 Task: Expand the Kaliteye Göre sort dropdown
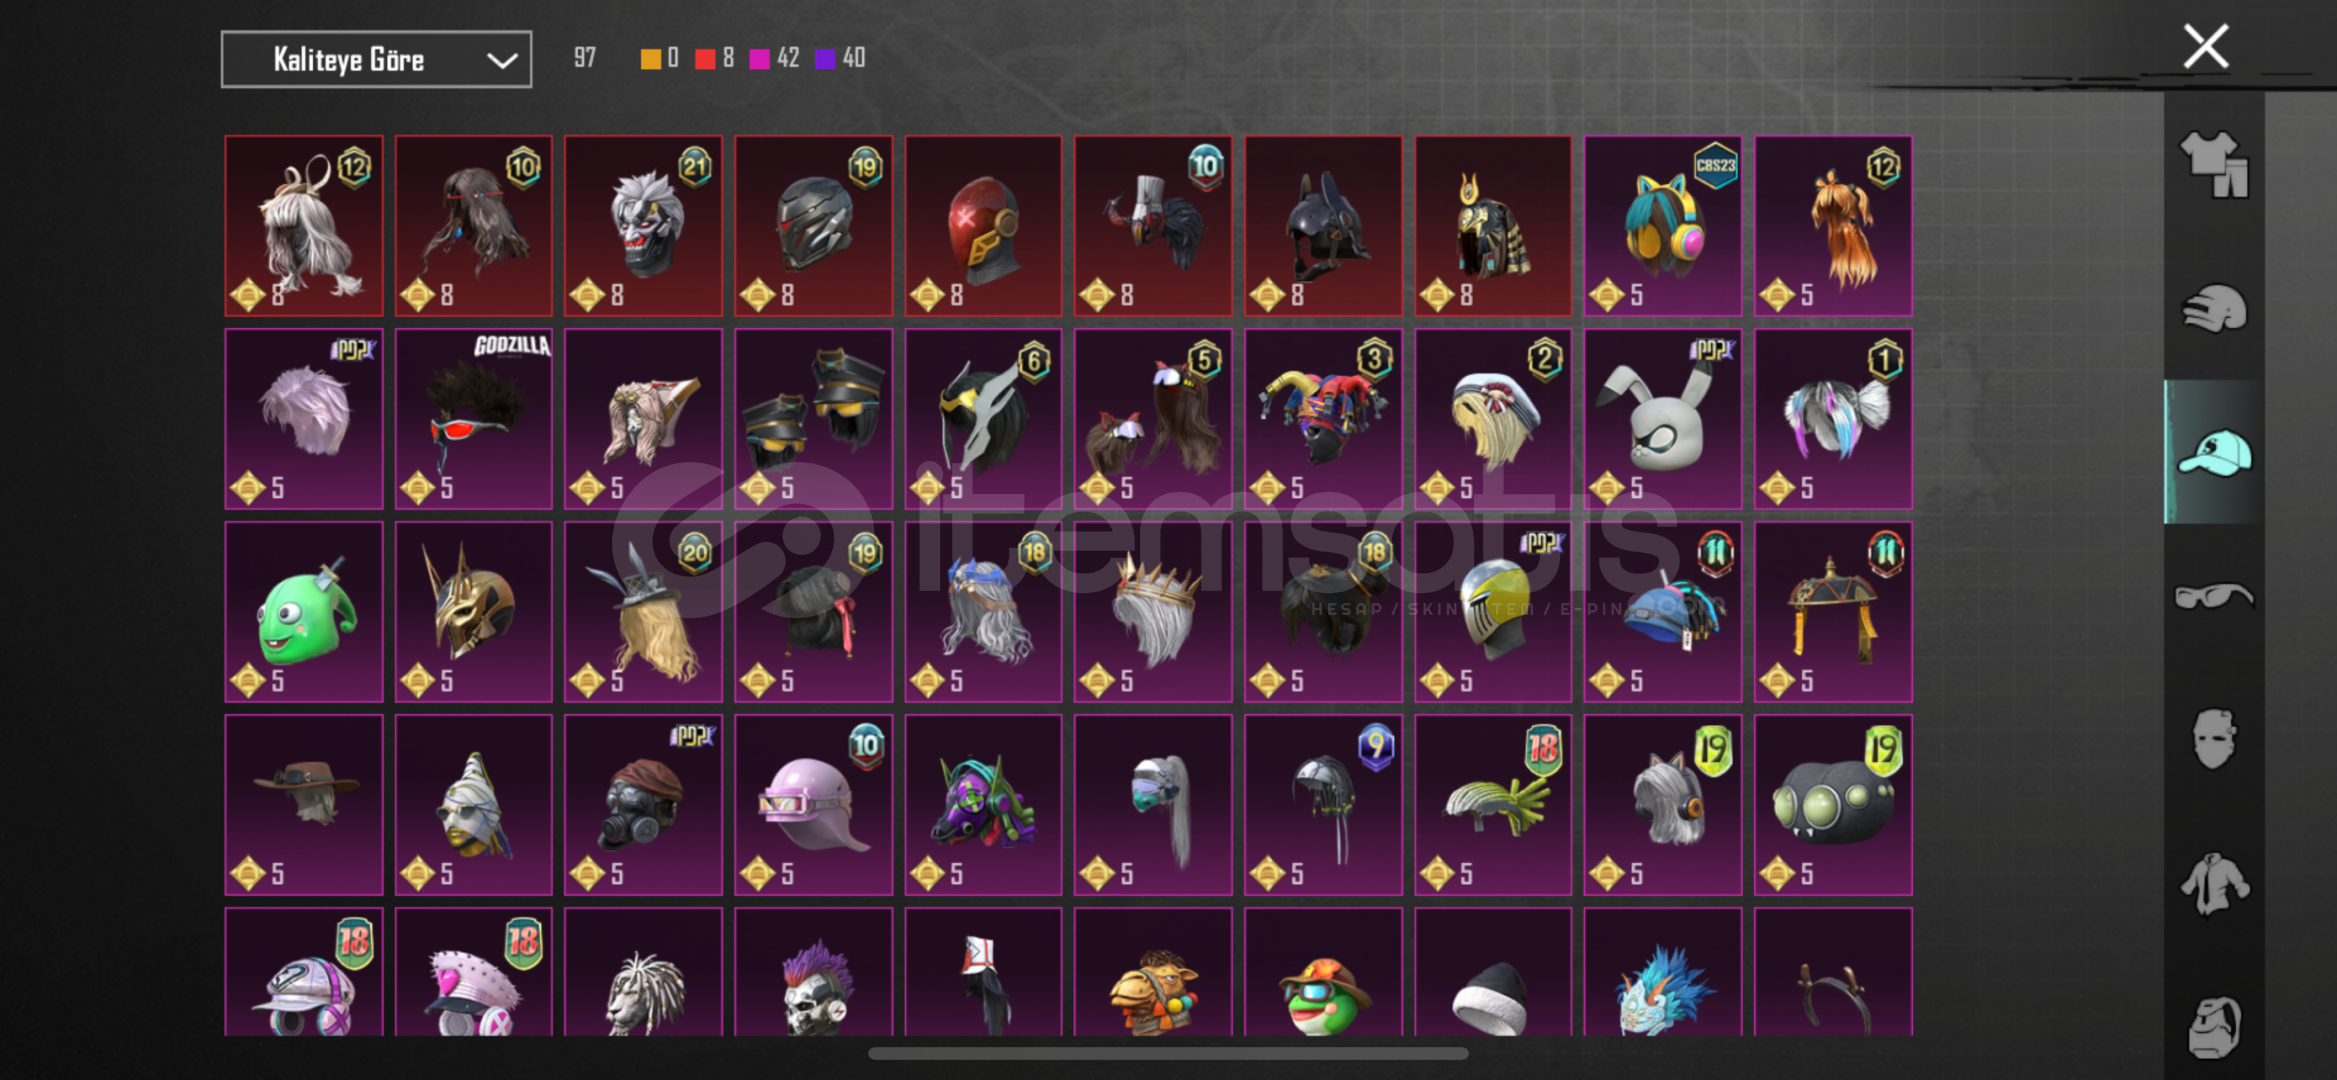pos(376,60)
